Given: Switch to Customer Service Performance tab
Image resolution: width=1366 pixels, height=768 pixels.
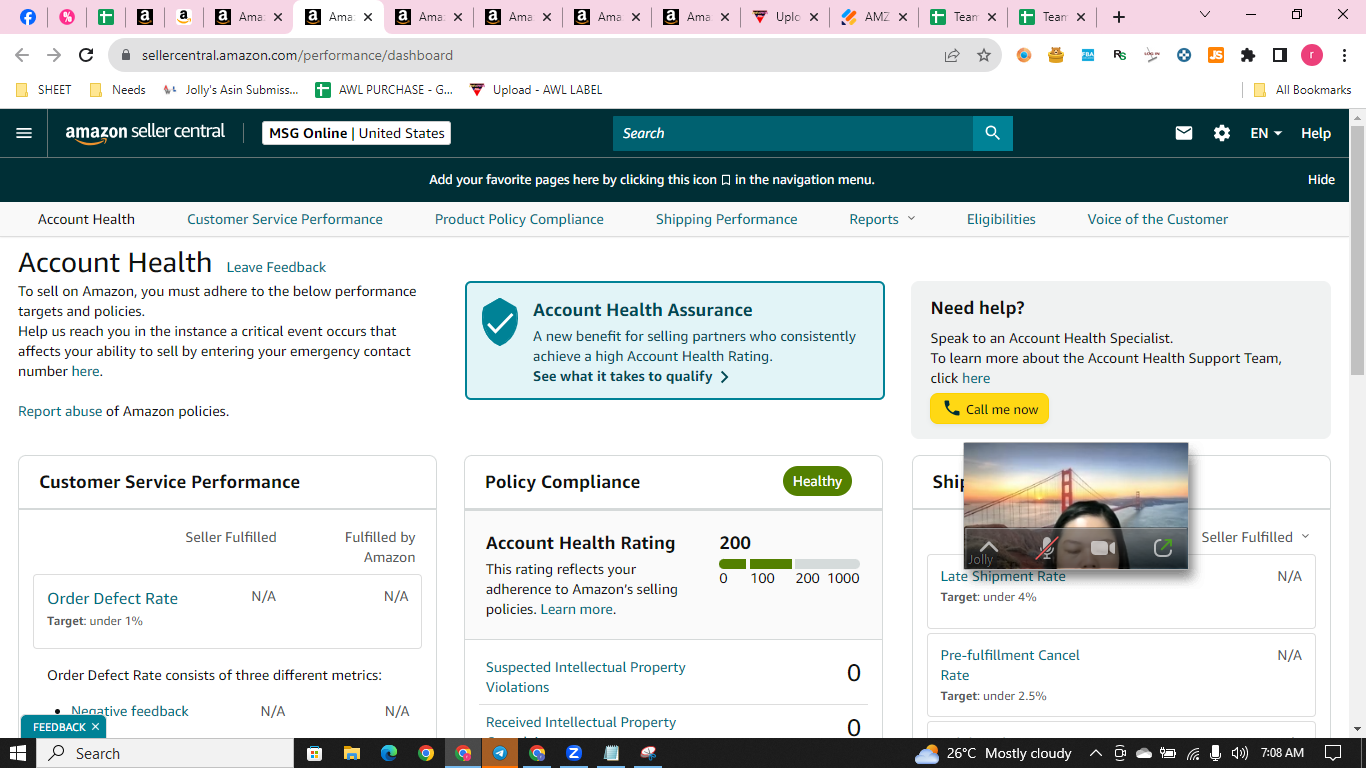Looking at the screenshot, I should point(285,219).
